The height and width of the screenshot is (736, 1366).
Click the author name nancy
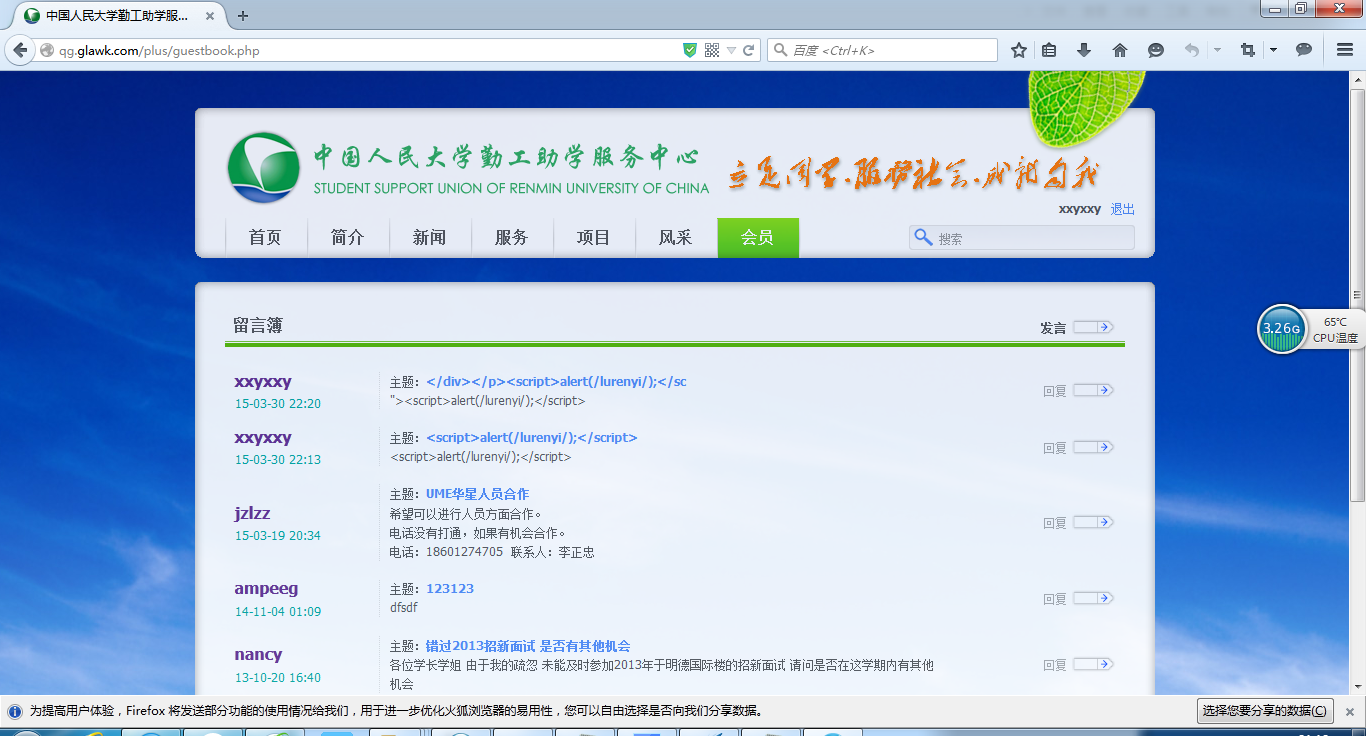(x=258, y=654)
